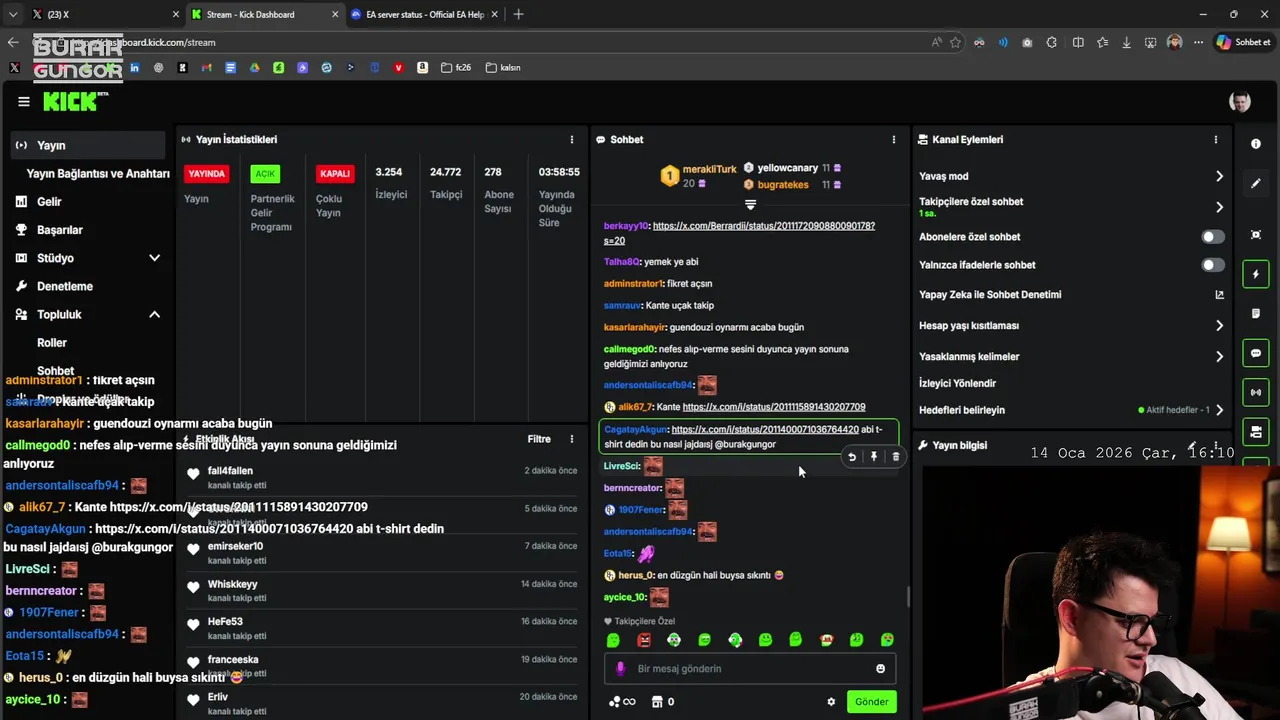Click the purple microphone icon in message field

(620, 669)
